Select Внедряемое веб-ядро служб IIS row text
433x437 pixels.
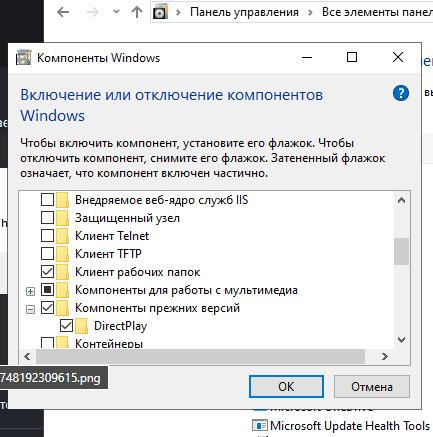point(162,200)
